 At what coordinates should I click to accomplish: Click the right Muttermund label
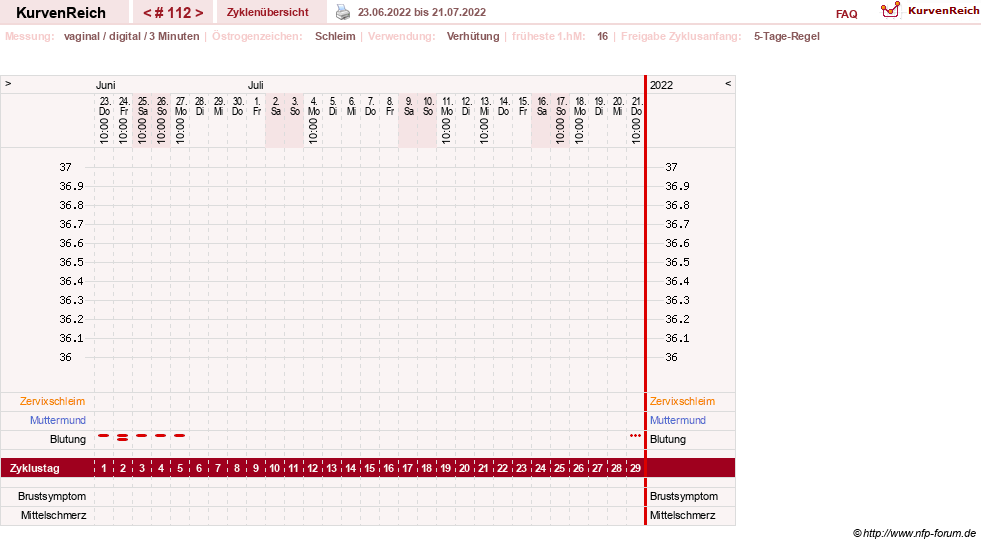678,420
